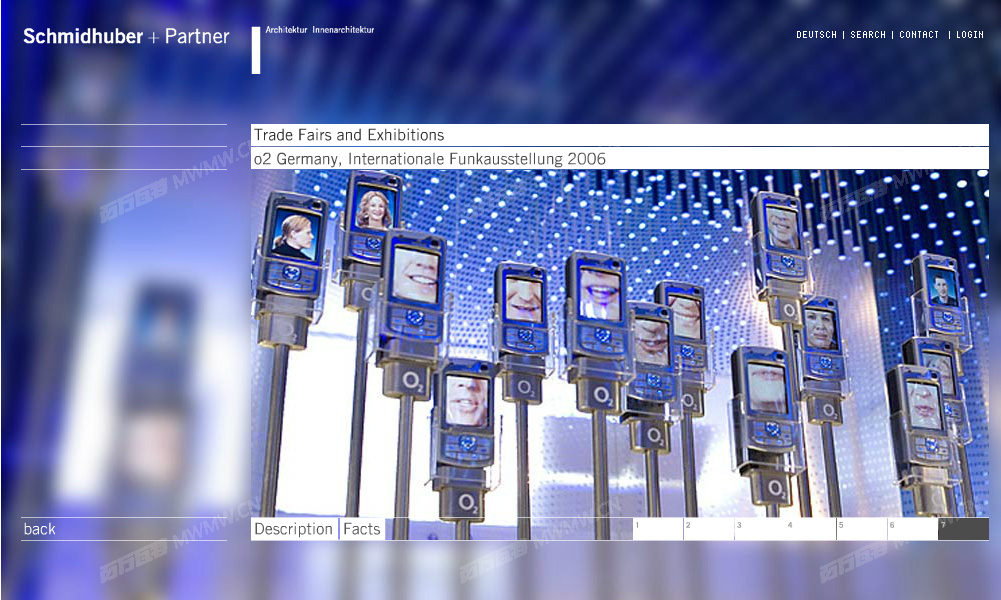1001x600 pixels.
Task: Show slide 3 in the image pager
Action: pos(760,529)
